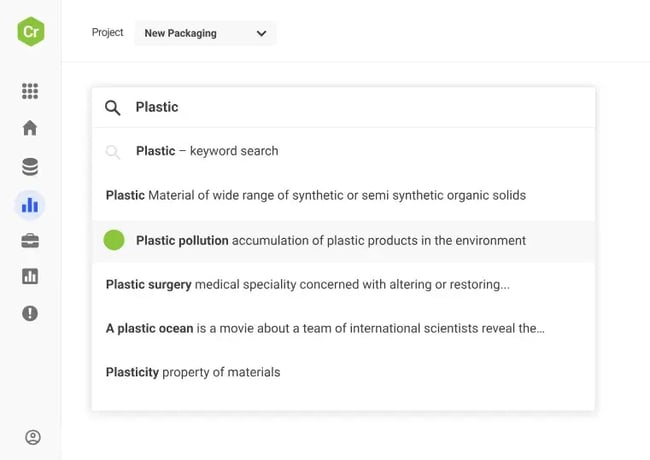650x460 pixels.
Task: Open the apps grid icon in sidebar
Action: [x=30, y=91]
